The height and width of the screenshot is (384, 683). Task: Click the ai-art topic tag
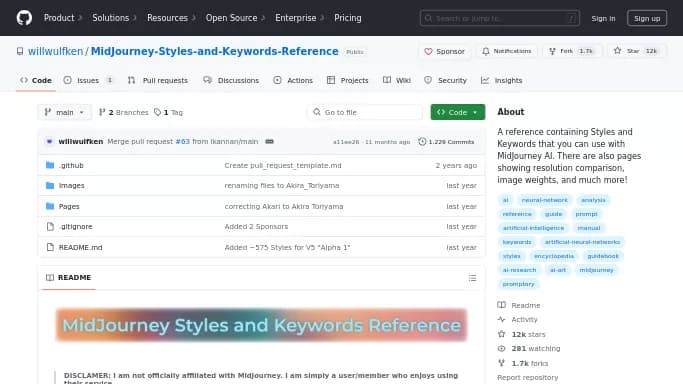pos(558,270)
